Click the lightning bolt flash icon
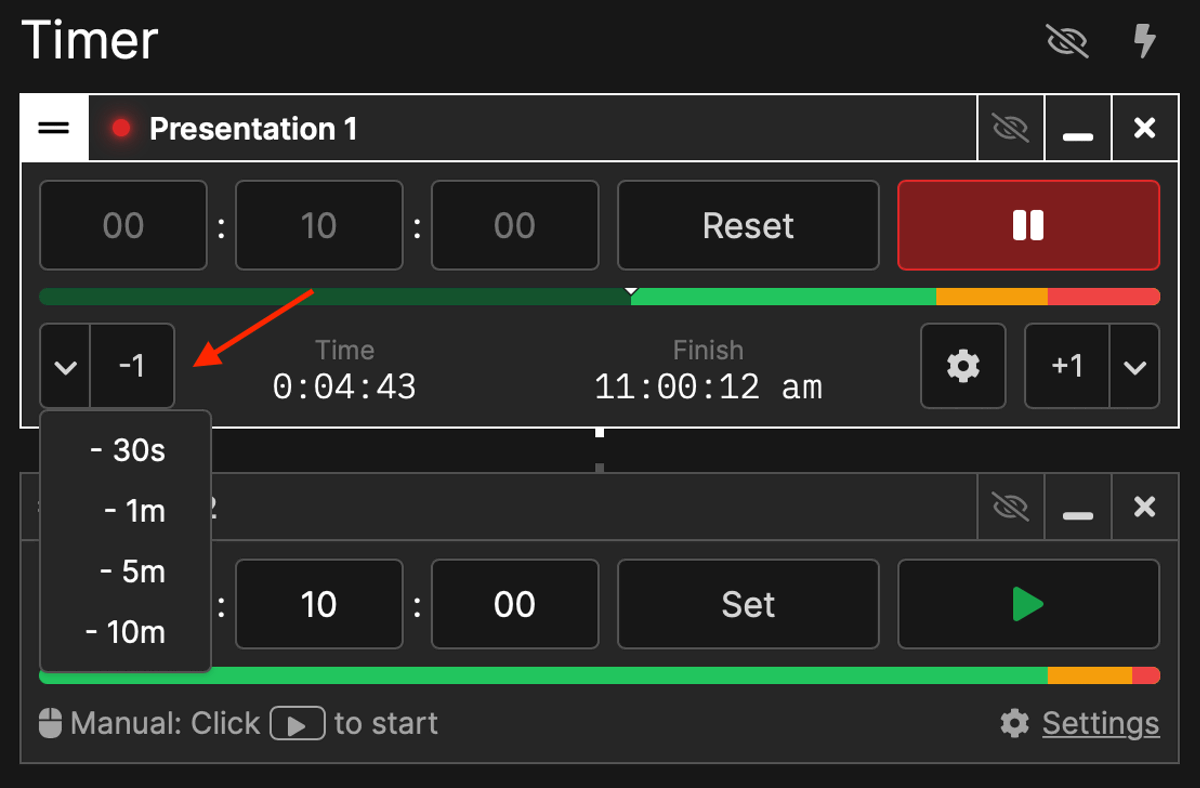The image size is (1200, 788). point(1144,41)
